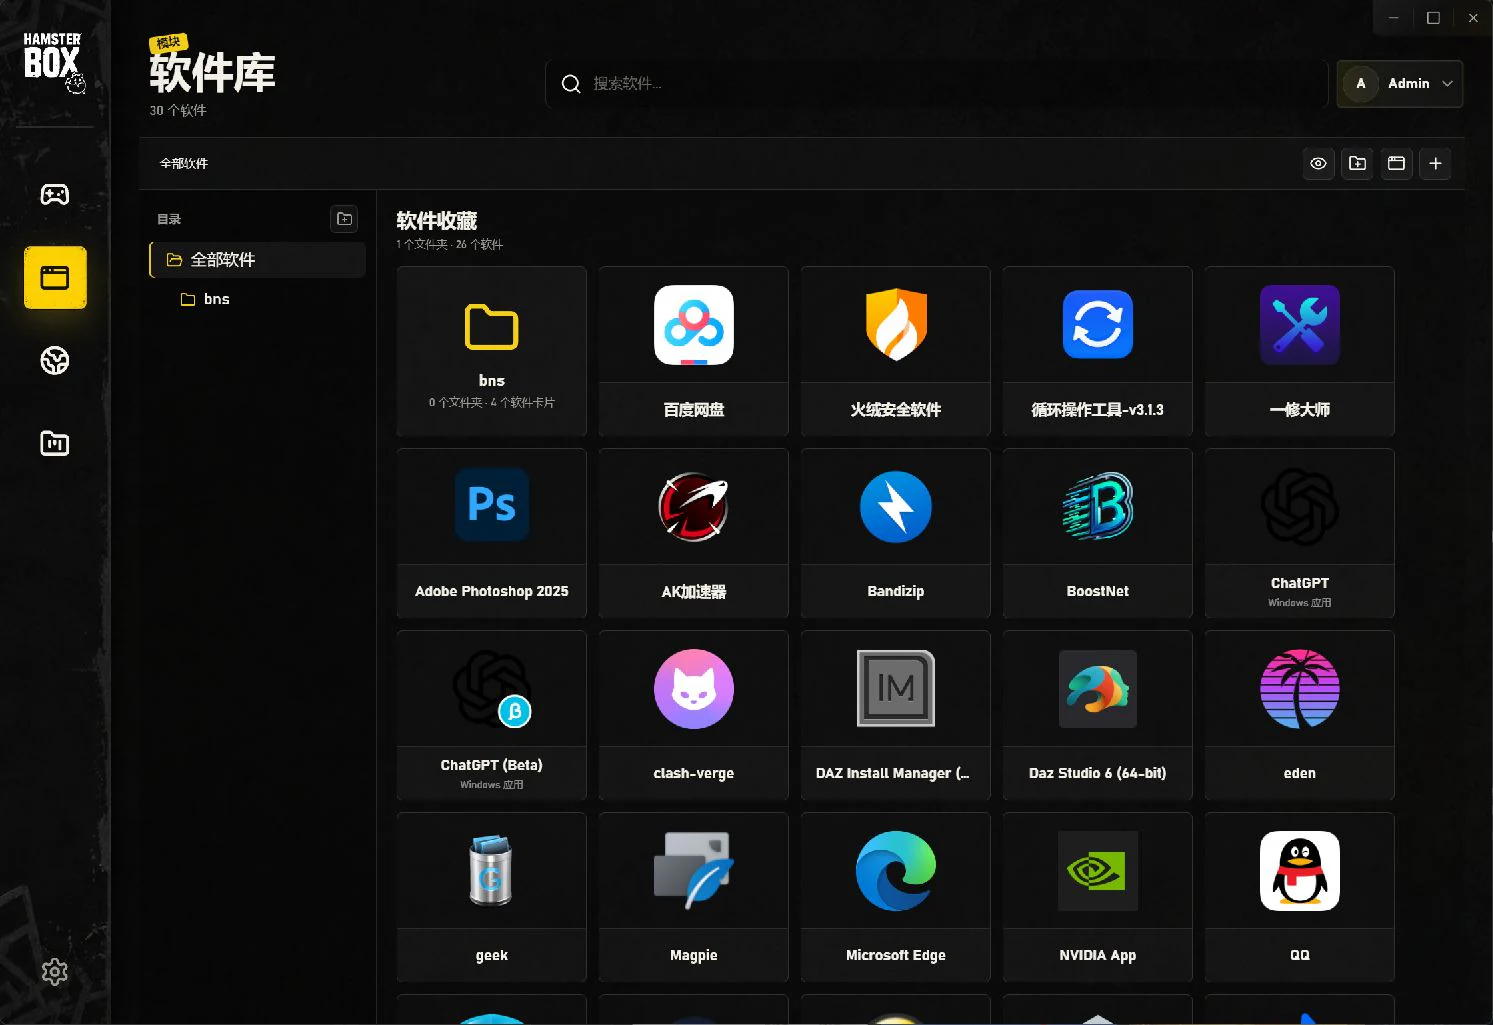The width and height of the screenshot is (1493, 1025).
Task: Click the Microsoft Edge name label
Action: (x=895, y=955)
